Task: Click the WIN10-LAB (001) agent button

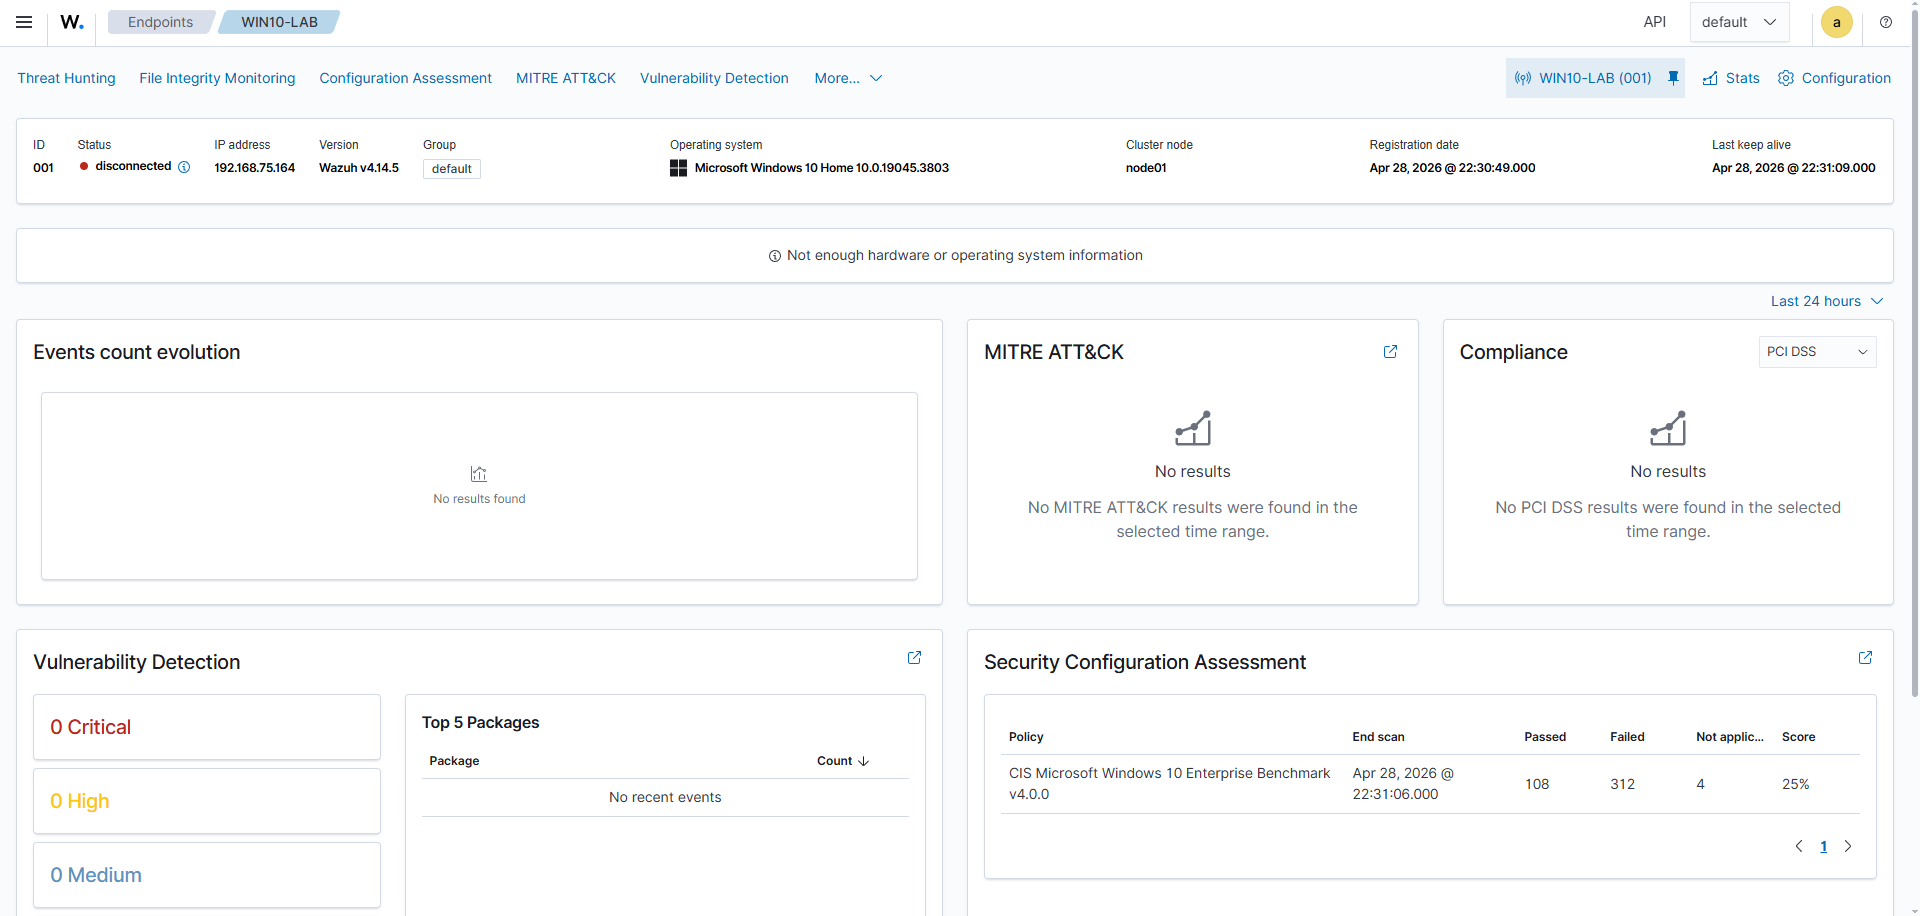Action: point(1595,78)
